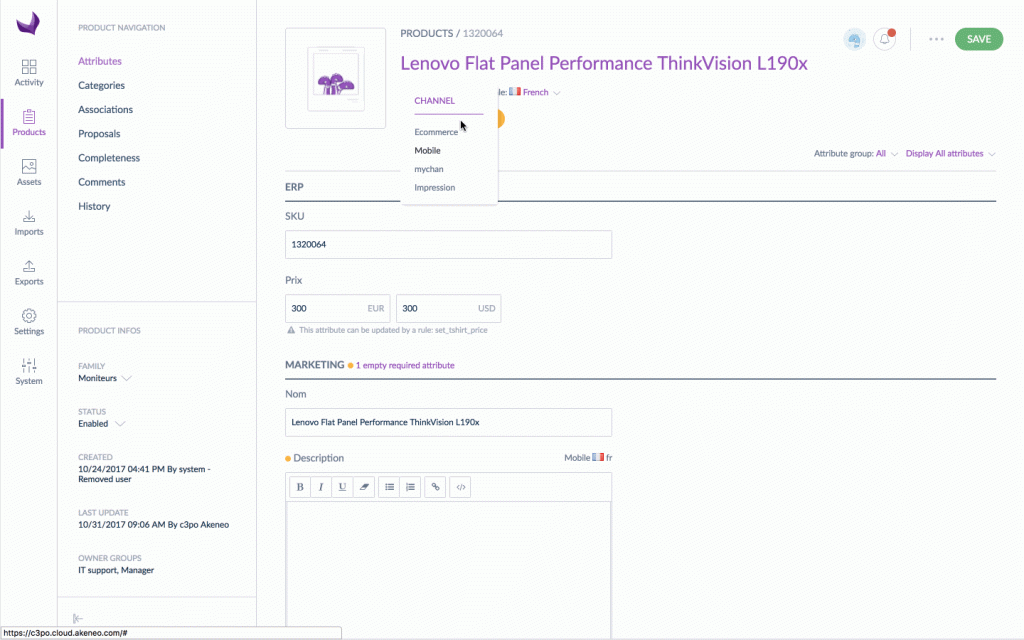Click the PRODUCTS breadcrumb link
This screenshot has height=640, width=1024.
[x=426, y=33]
